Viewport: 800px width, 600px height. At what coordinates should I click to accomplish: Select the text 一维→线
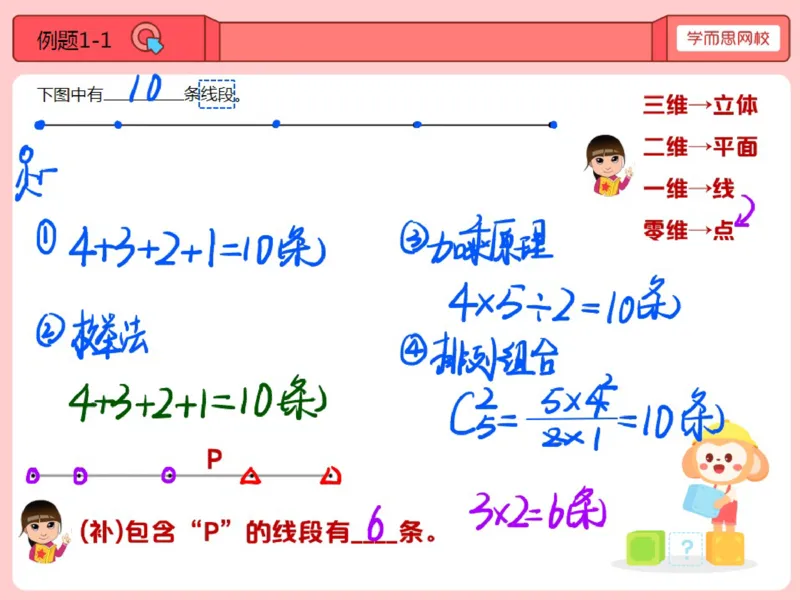click(689, 189)
